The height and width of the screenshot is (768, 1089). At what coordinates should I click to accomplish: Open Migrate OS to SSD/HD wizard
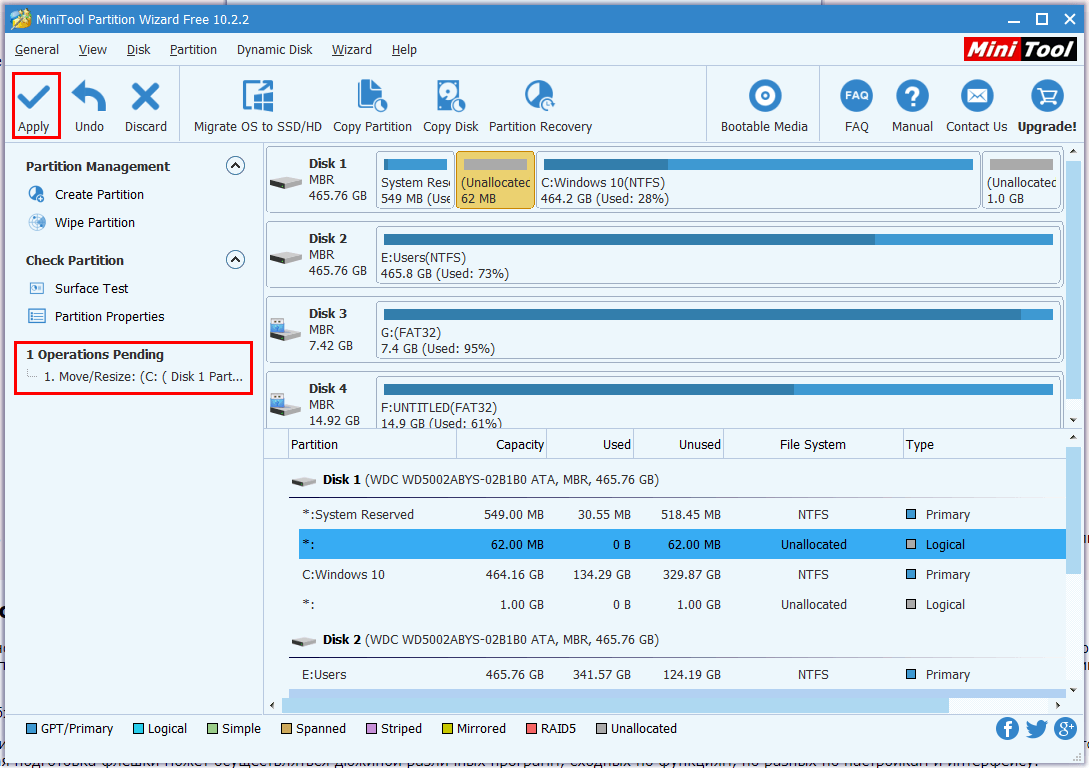258,106
